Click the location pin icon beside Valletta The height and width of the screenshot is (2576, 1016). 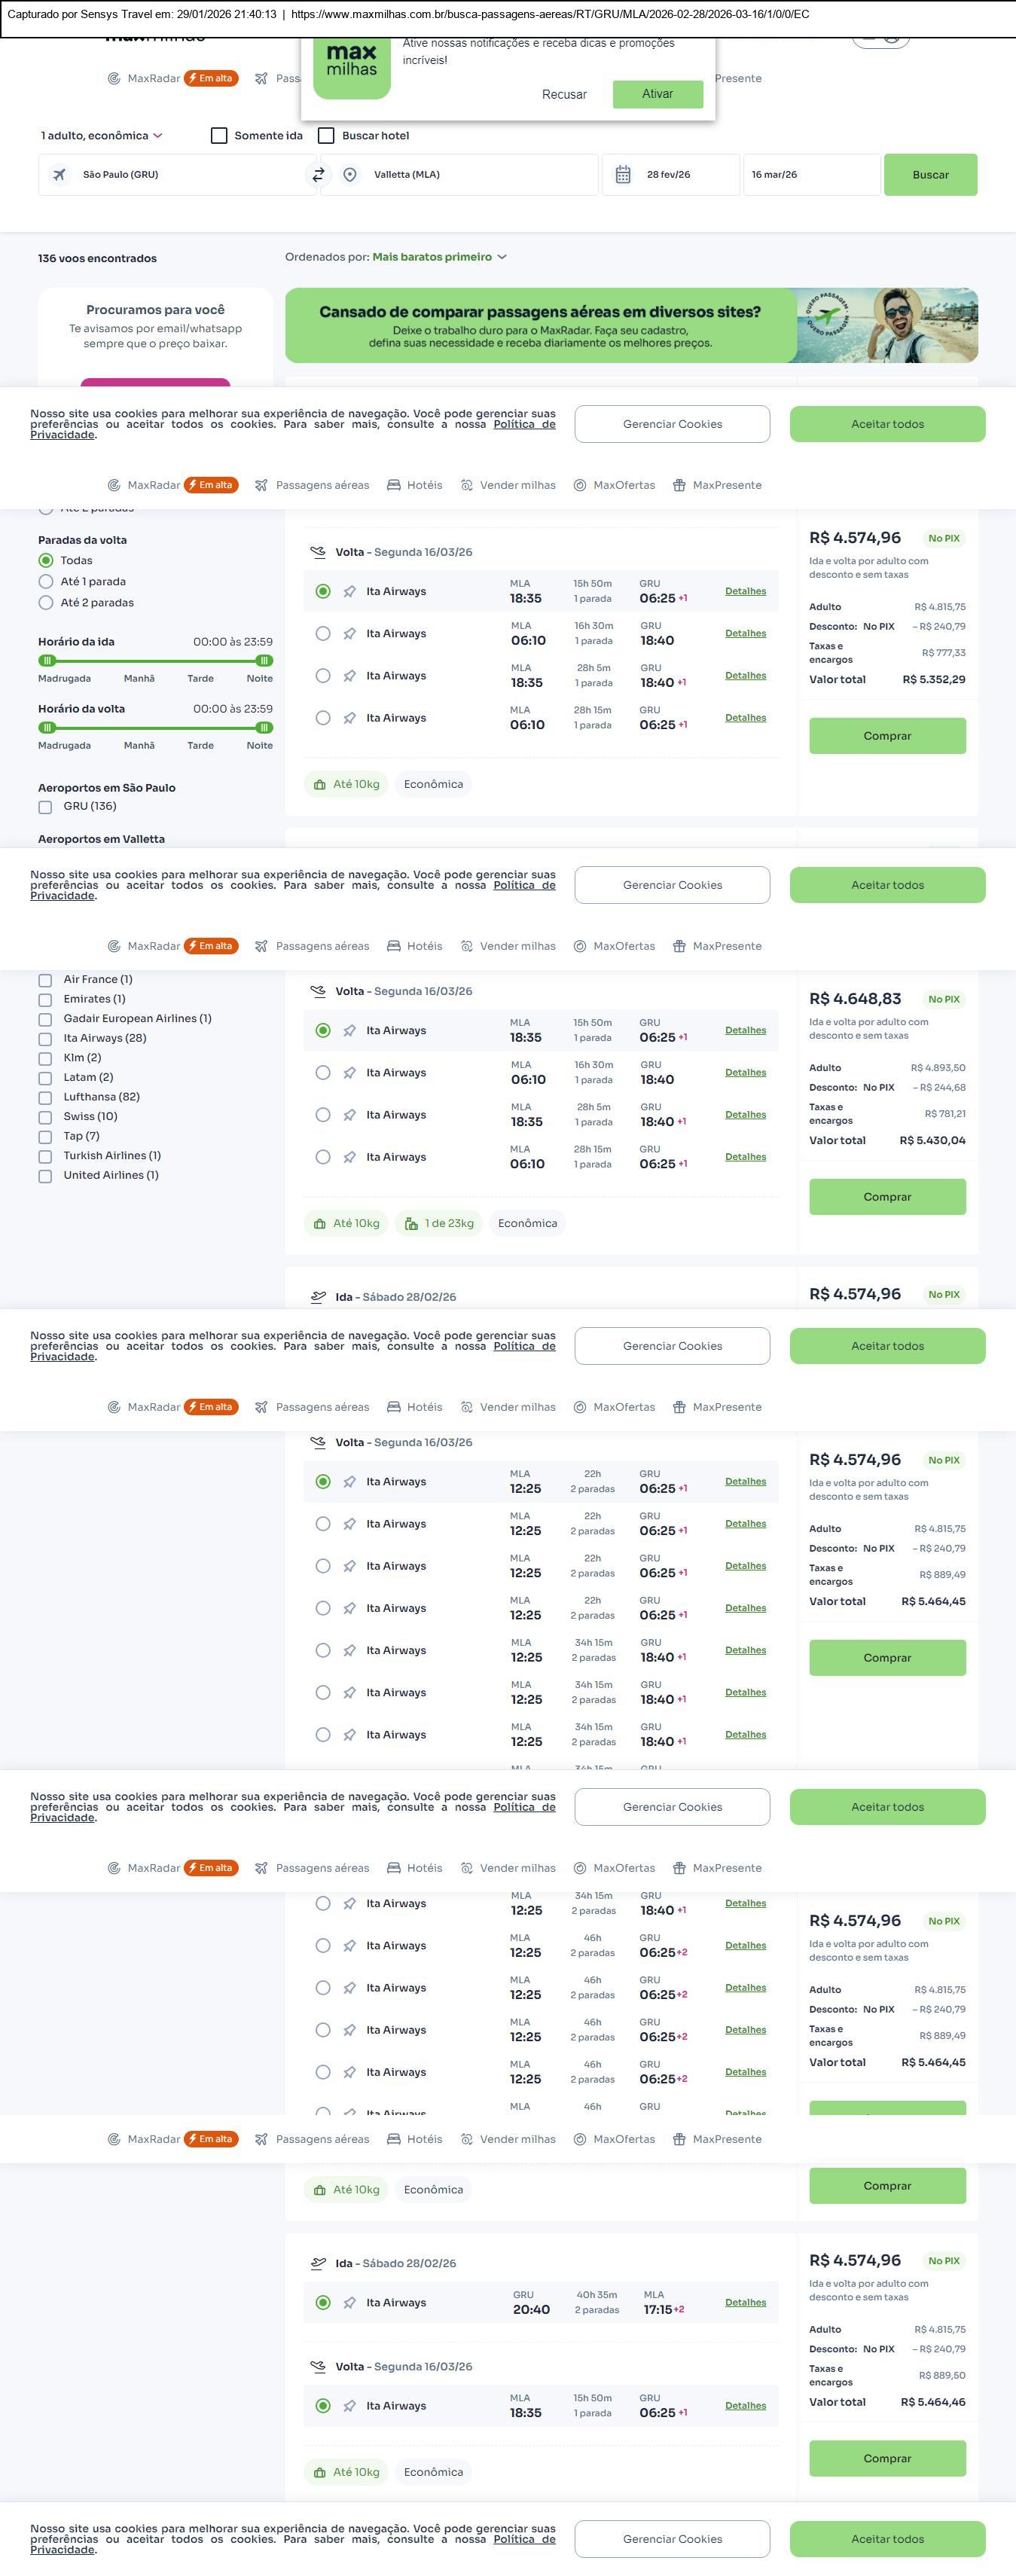pos(350,175)
